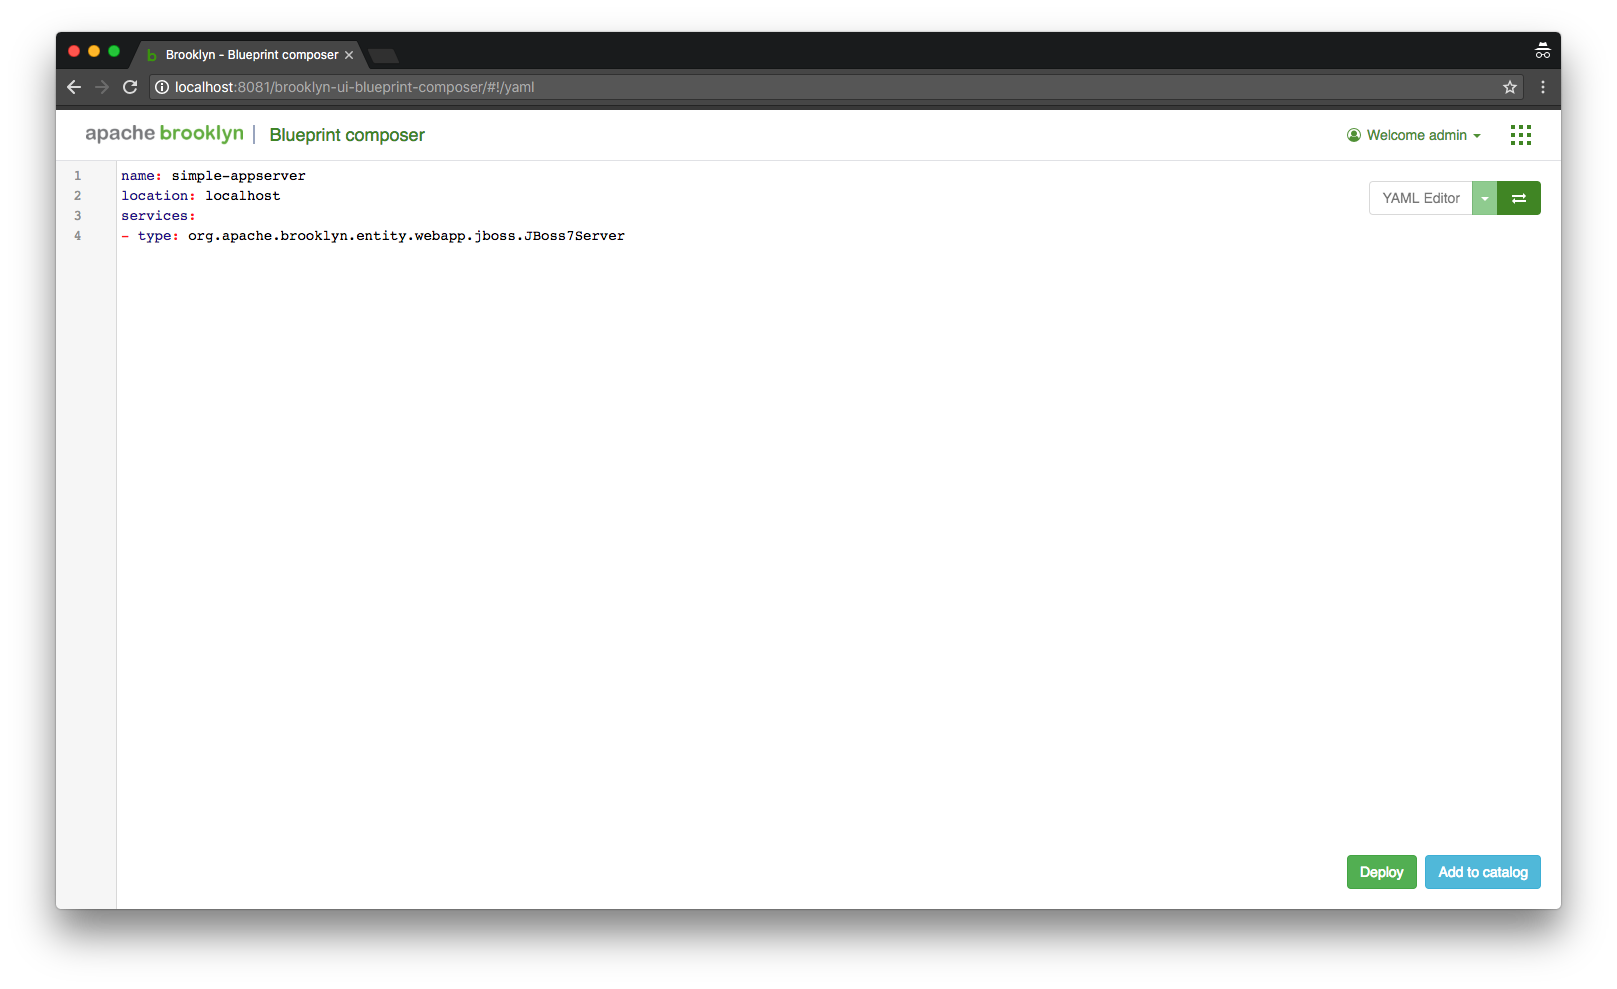Open a new browser tab

point(383,55)
